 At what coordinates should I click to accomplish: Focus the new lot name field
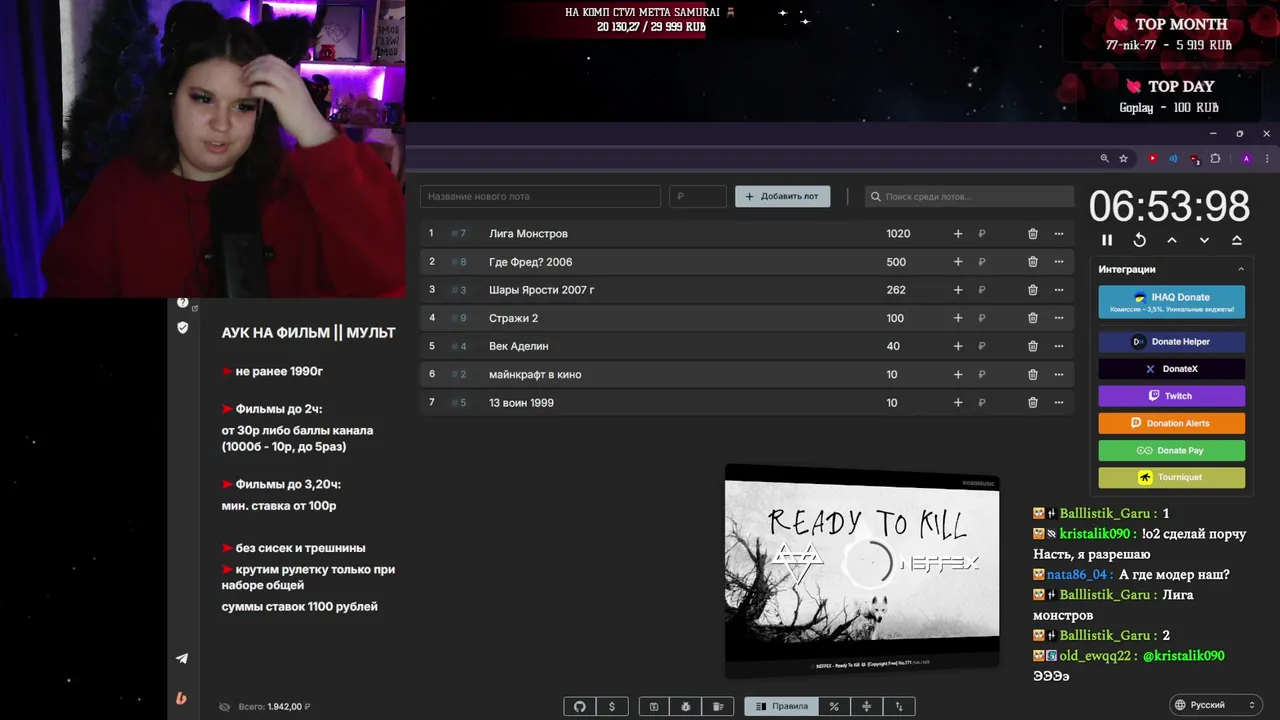tap(540, 196)
